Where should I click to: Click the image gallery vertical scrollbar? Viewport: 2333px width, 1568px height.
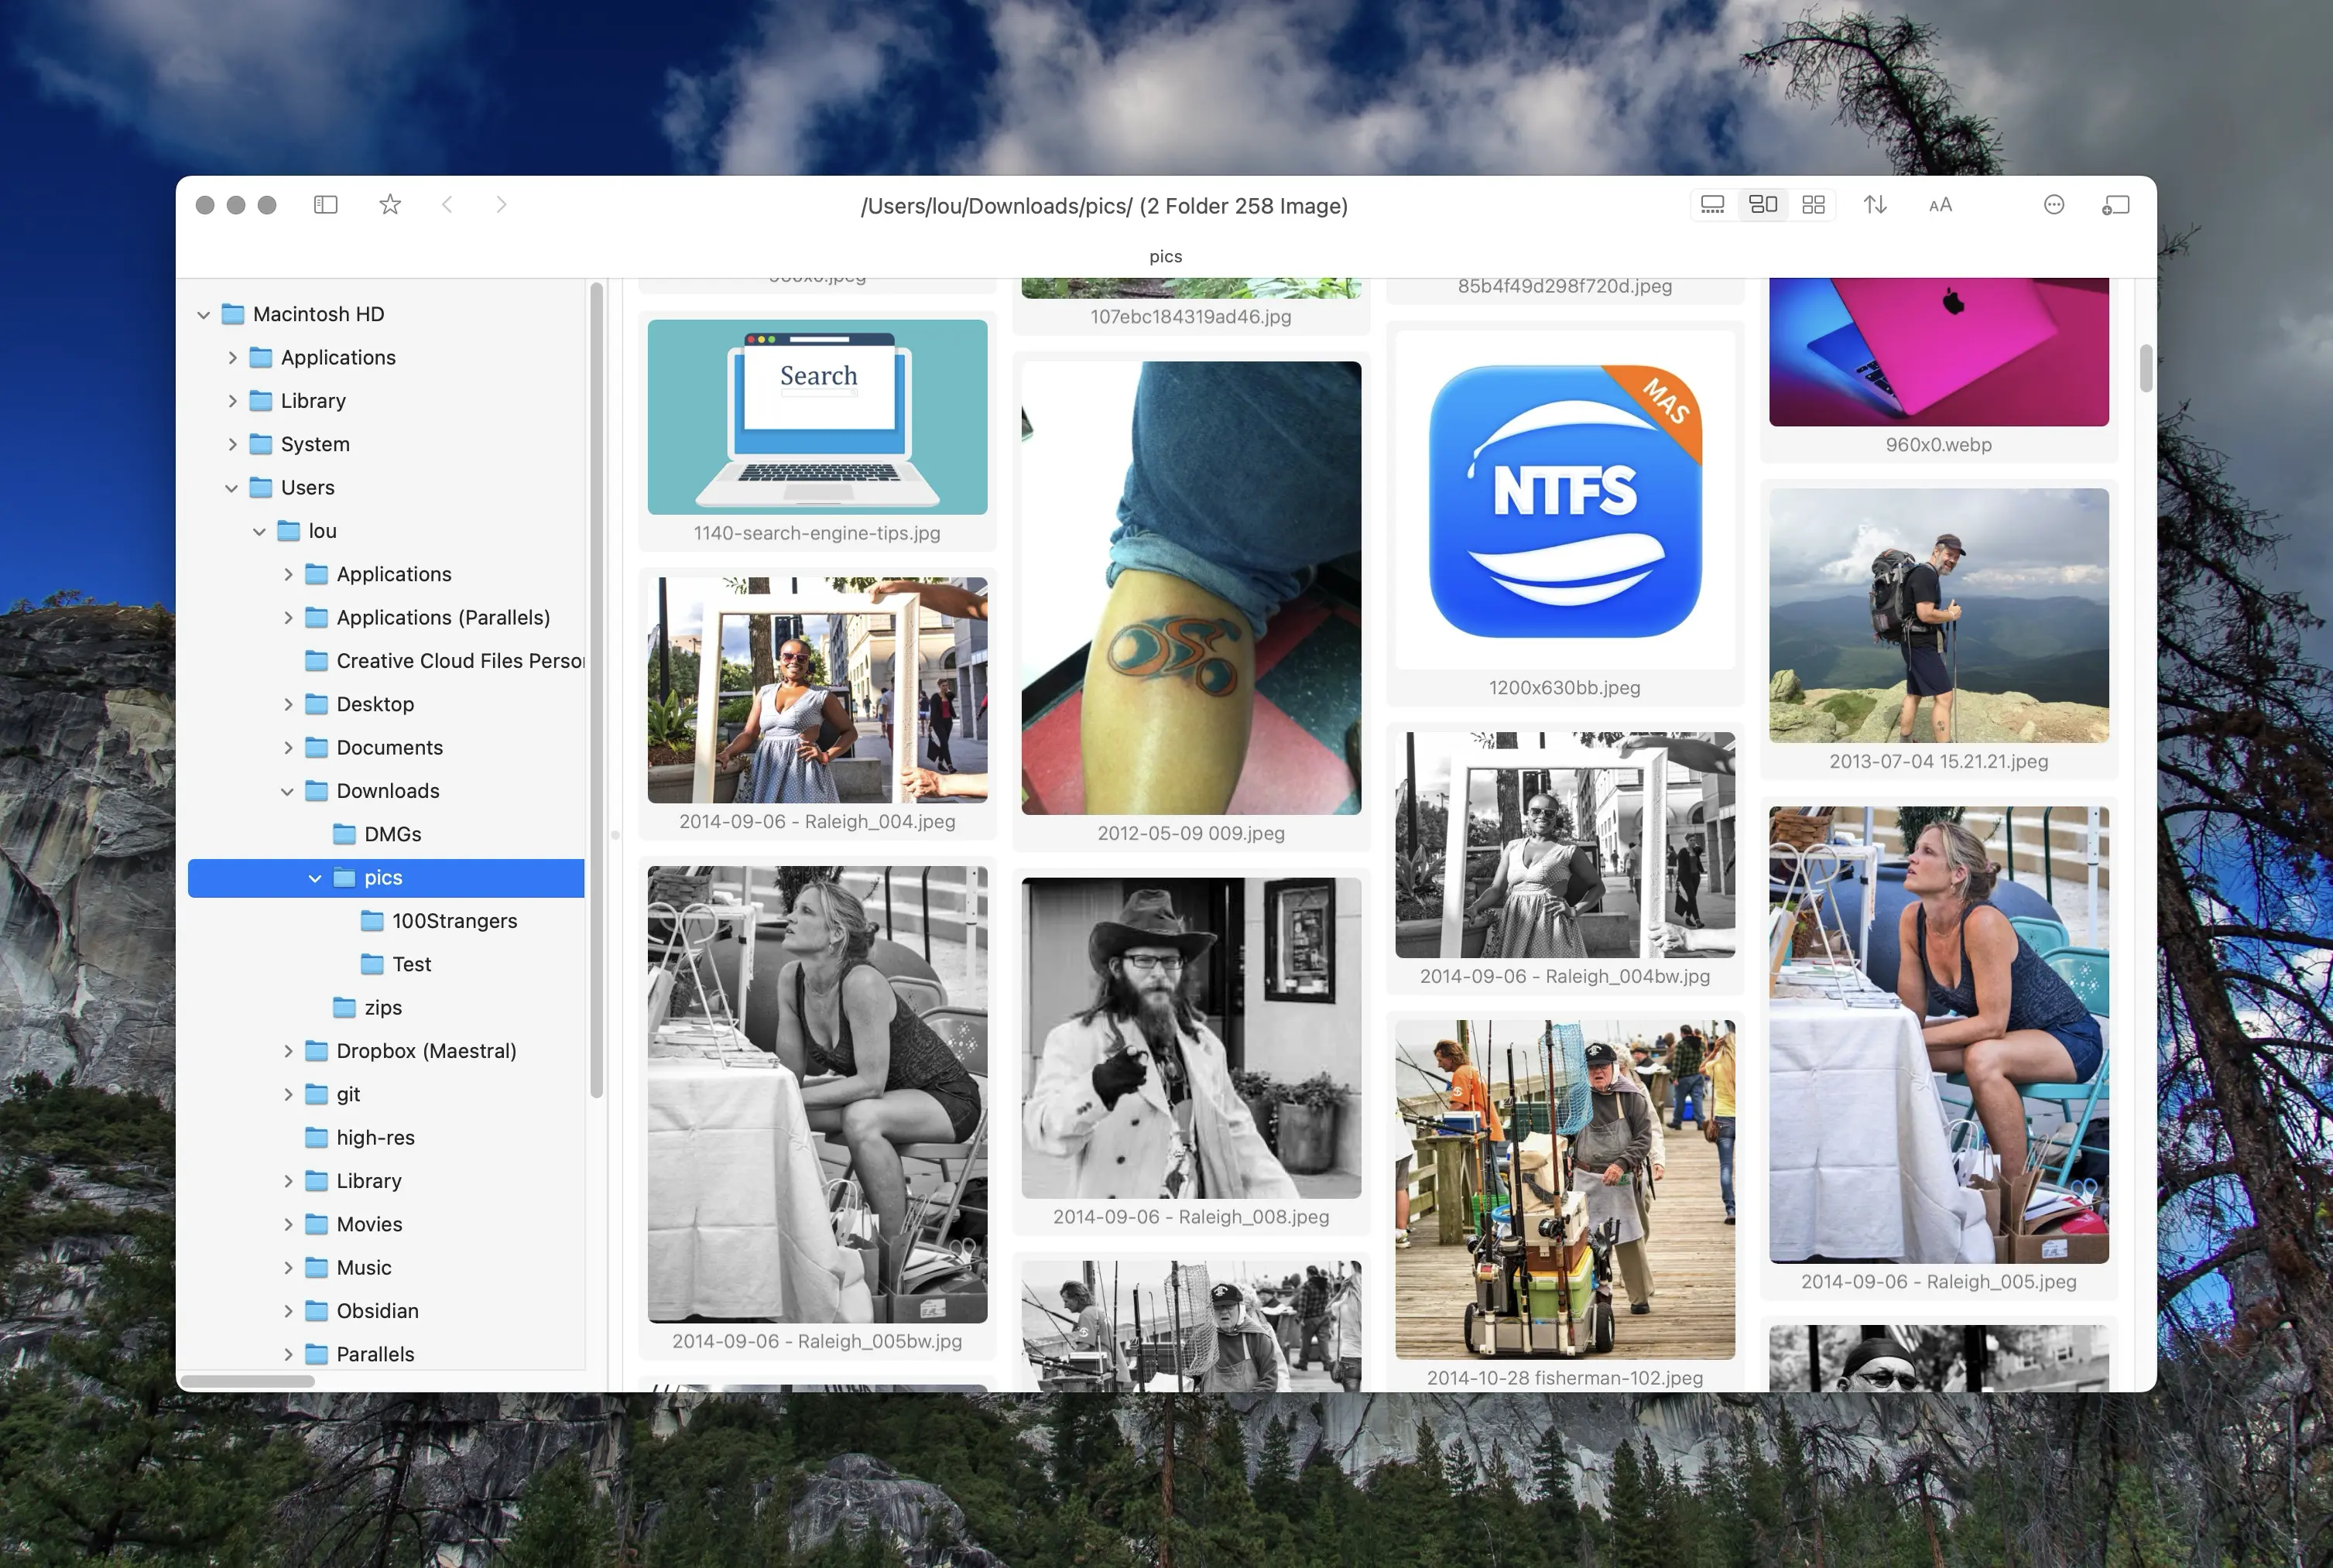pos(2146,369)
